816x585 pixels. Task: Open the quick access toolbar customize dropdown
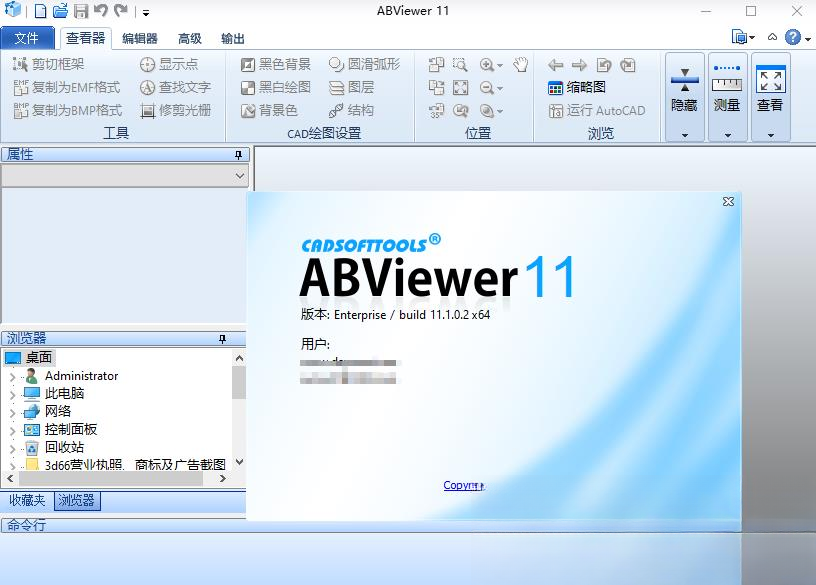tap(146, 12)
